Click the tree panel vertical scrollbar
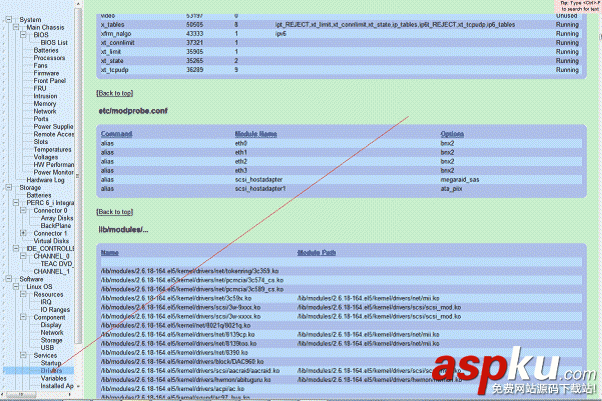602x401 pixels. (x=78, y=175)
